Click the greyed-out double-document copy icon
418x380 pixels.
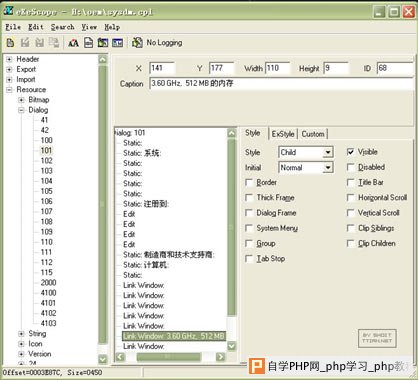[x=54, y=43]
